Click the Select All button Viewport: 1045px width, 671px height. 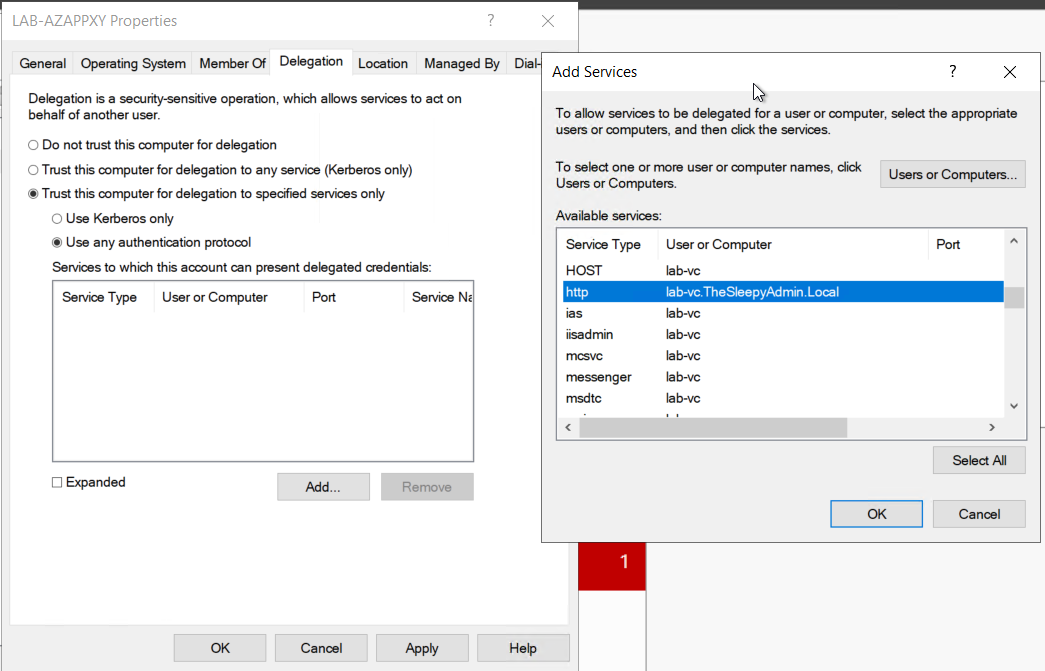(x=978, y=460)
